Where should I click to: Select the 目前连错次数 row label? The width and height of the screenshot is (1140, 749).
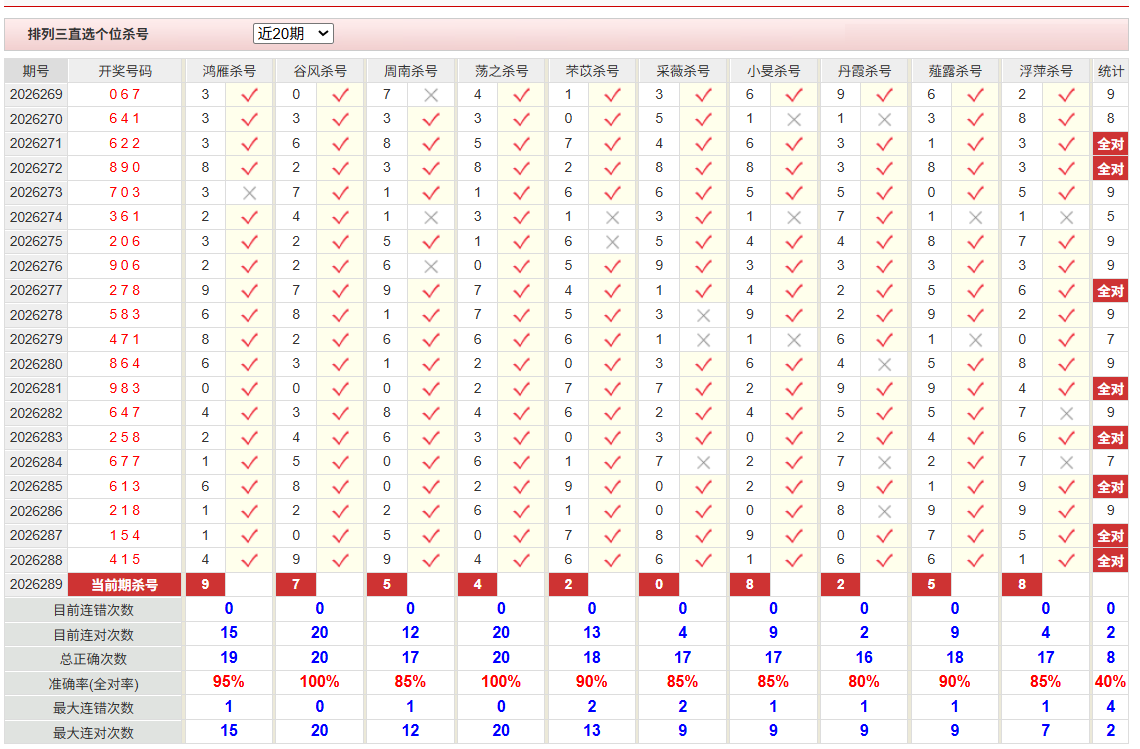[x=93, y=610]
